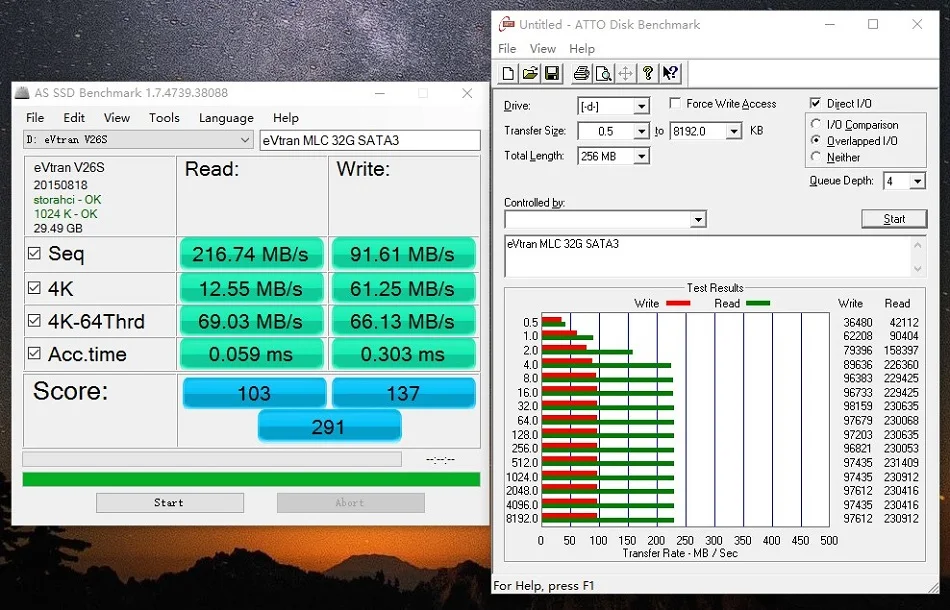Image resolution: width=950 pixels, height=610 pixels.
Task: Click AS SSD Benchmark title bar app icon
Action: pyautogui.click(x=22, y=93)
